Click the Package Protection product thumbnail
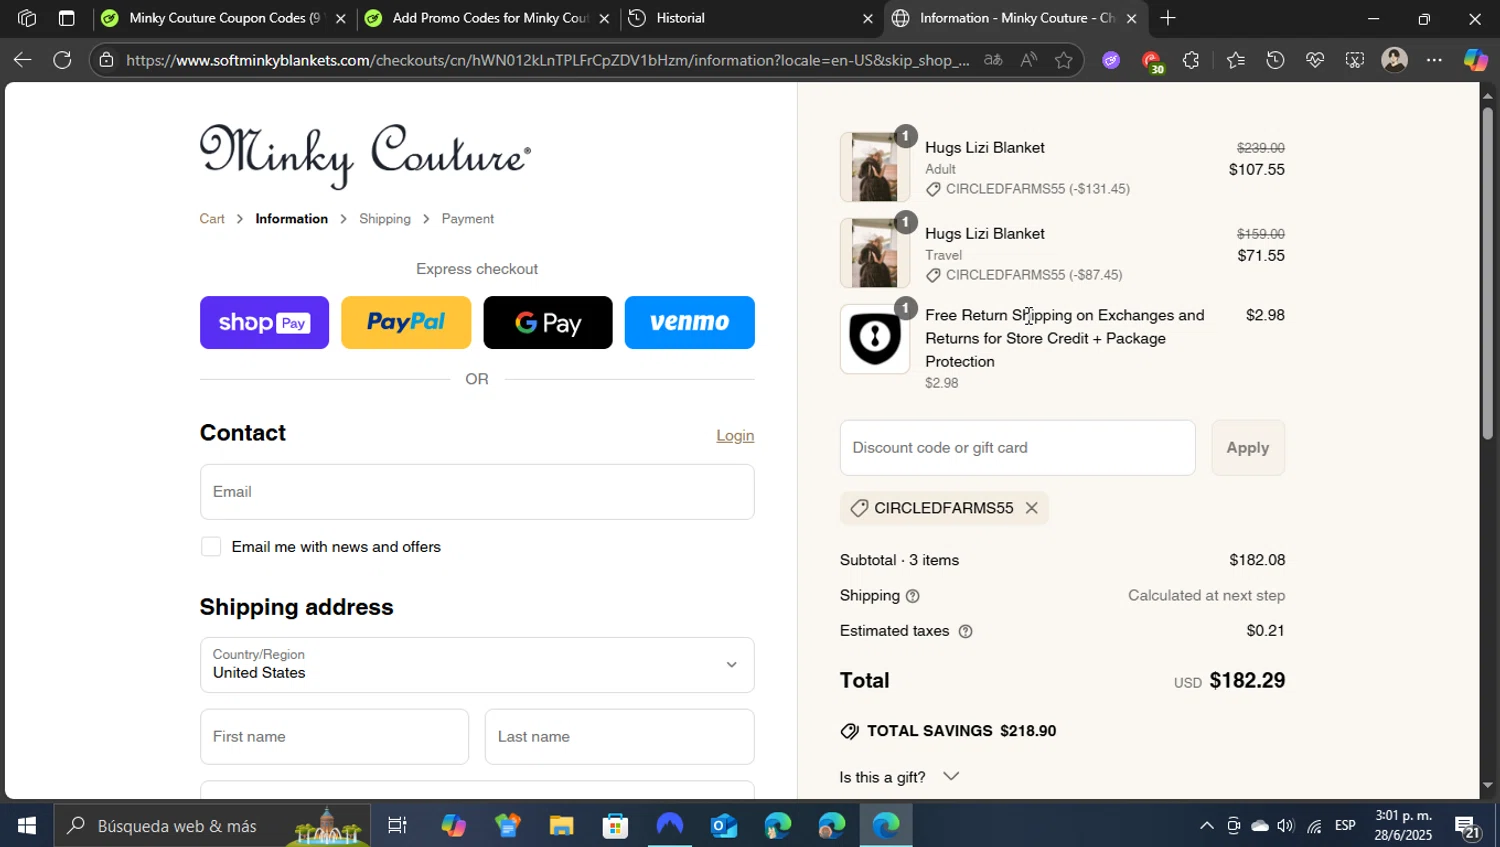 pos(875,339)
